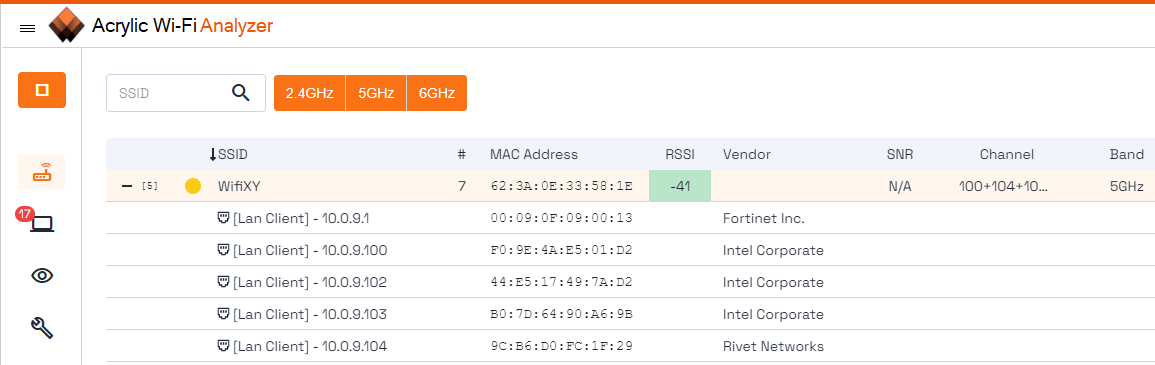Open the access points router view

41,173
